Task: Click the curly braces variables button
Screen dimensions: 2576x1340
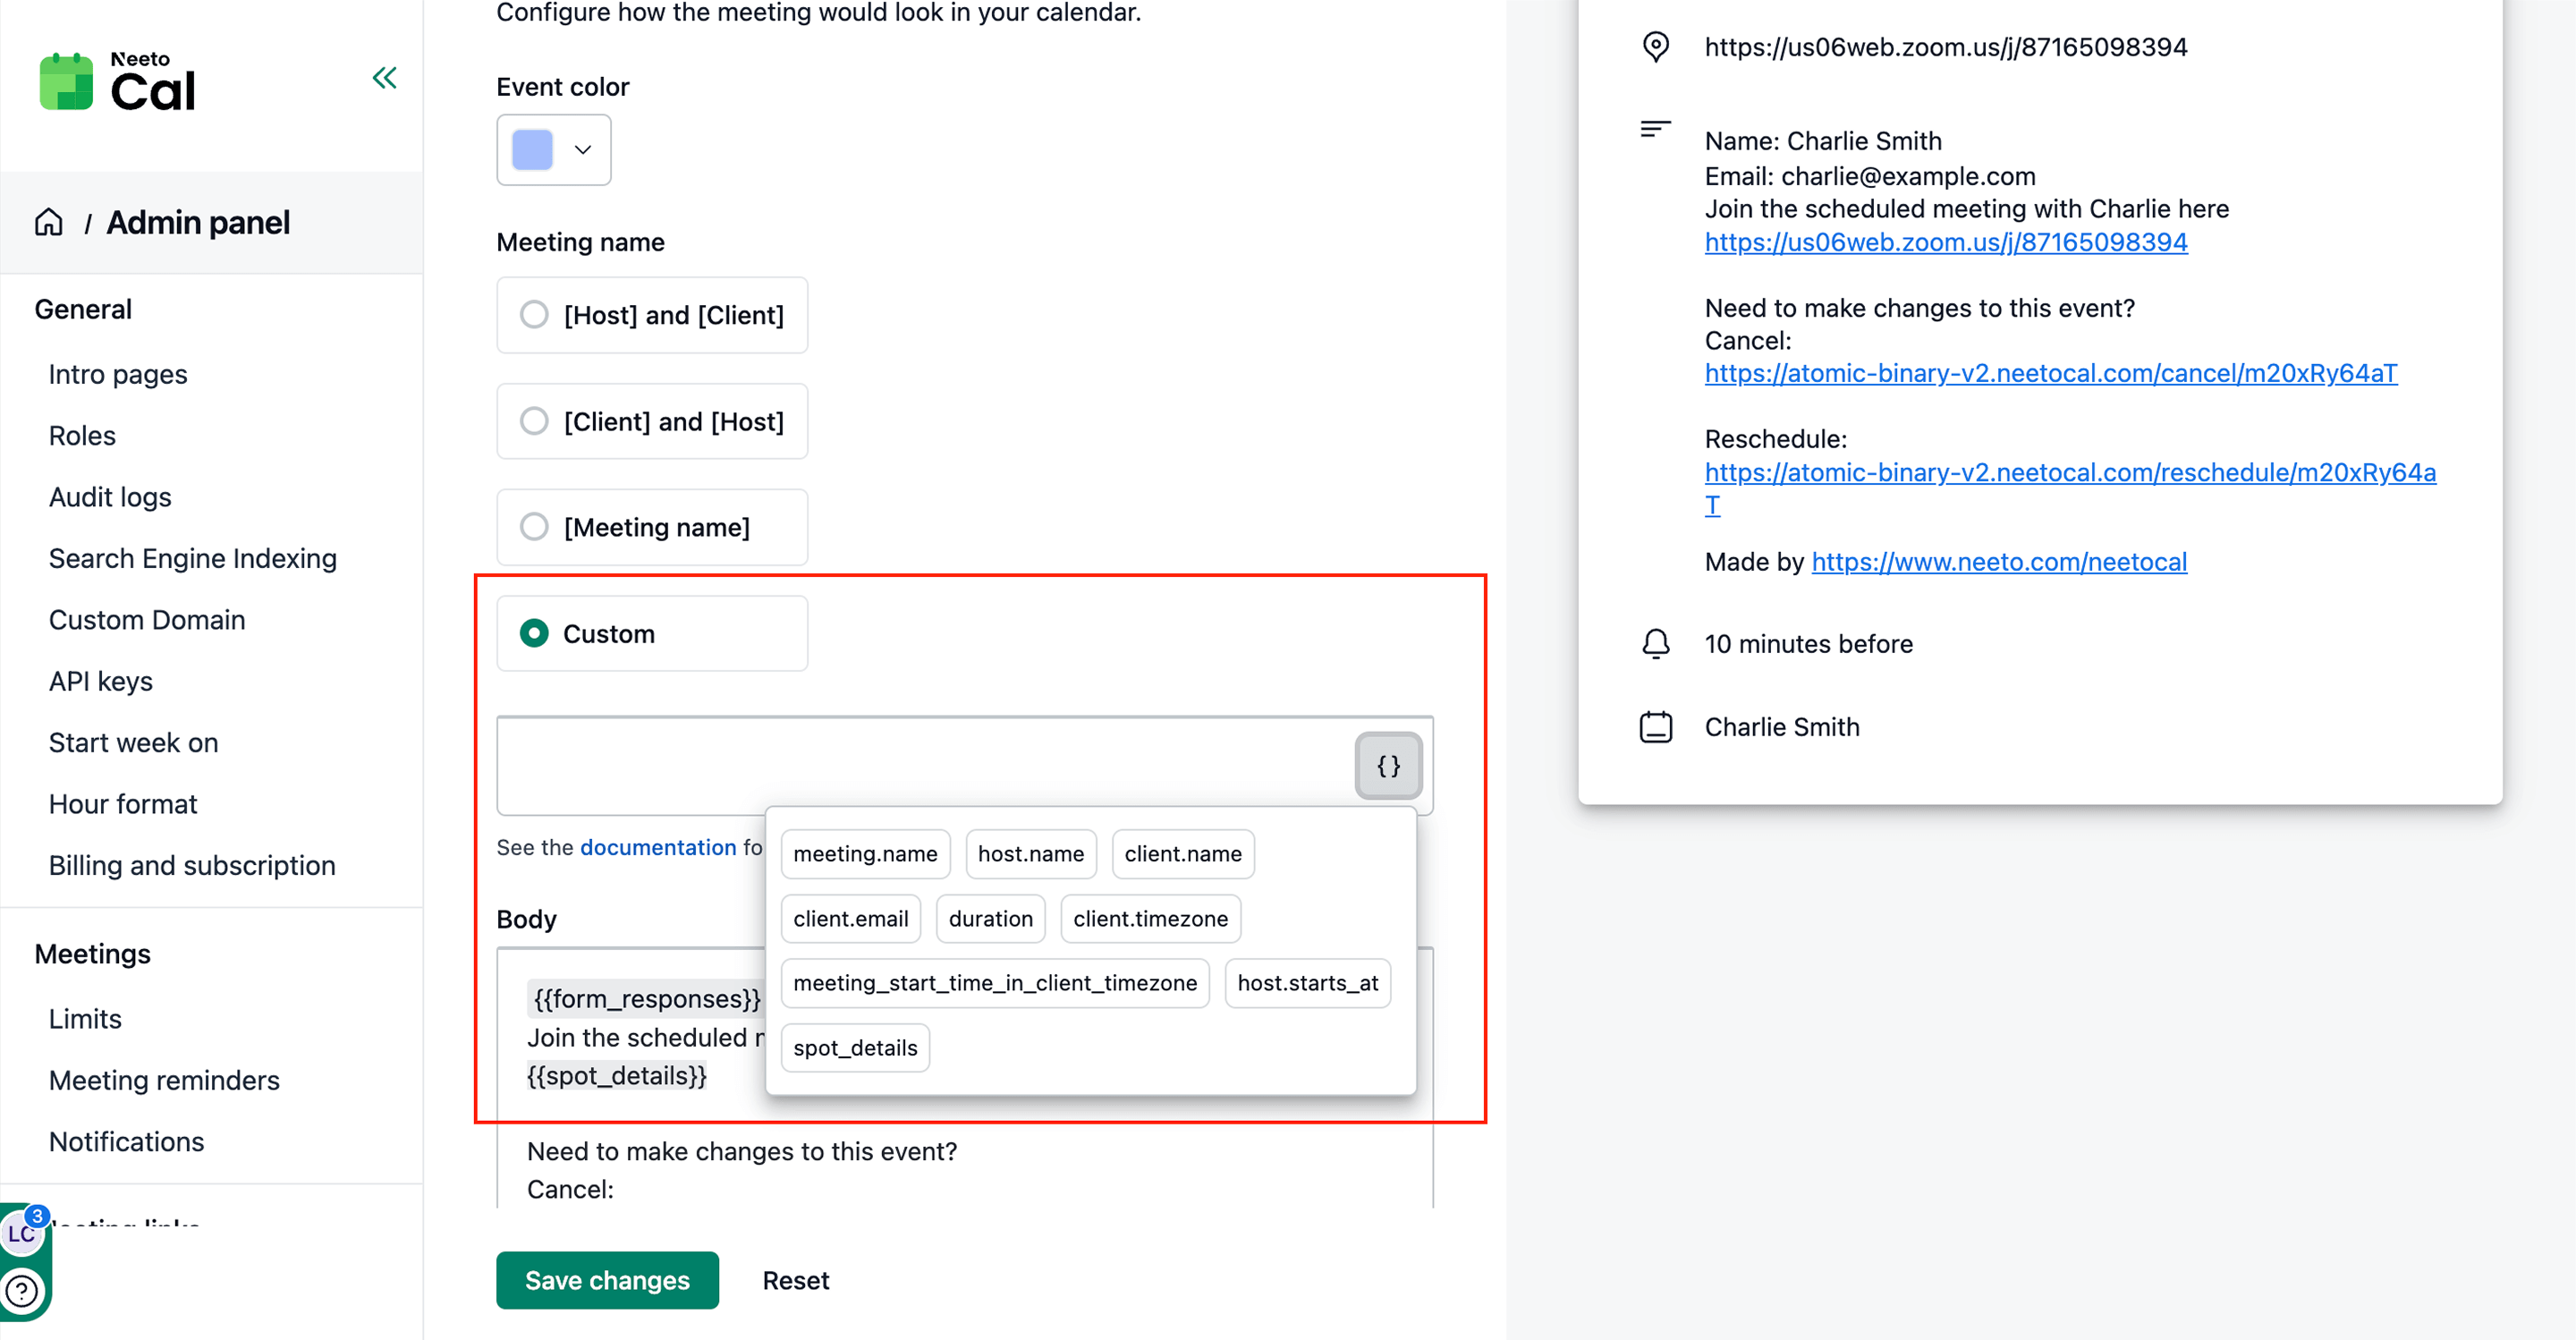Action: pyautogui.click(x=1388, y=766)
